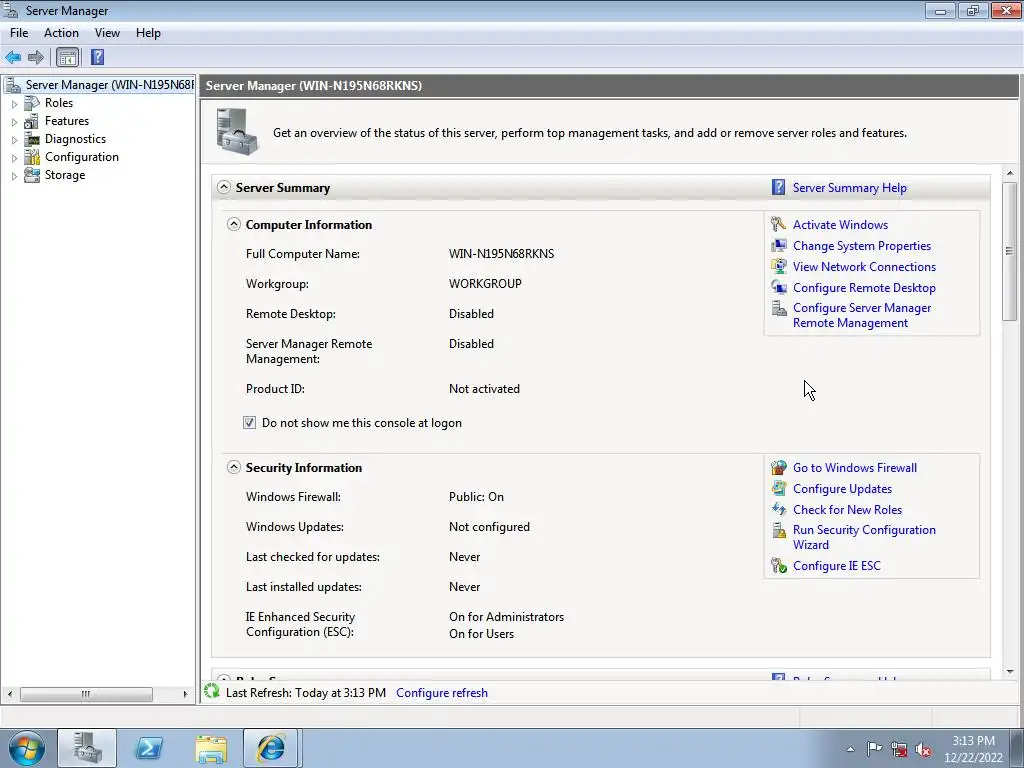Collapse the Computer Information section chevron
Screen dimensions: 1024x768
coord(233,224)
